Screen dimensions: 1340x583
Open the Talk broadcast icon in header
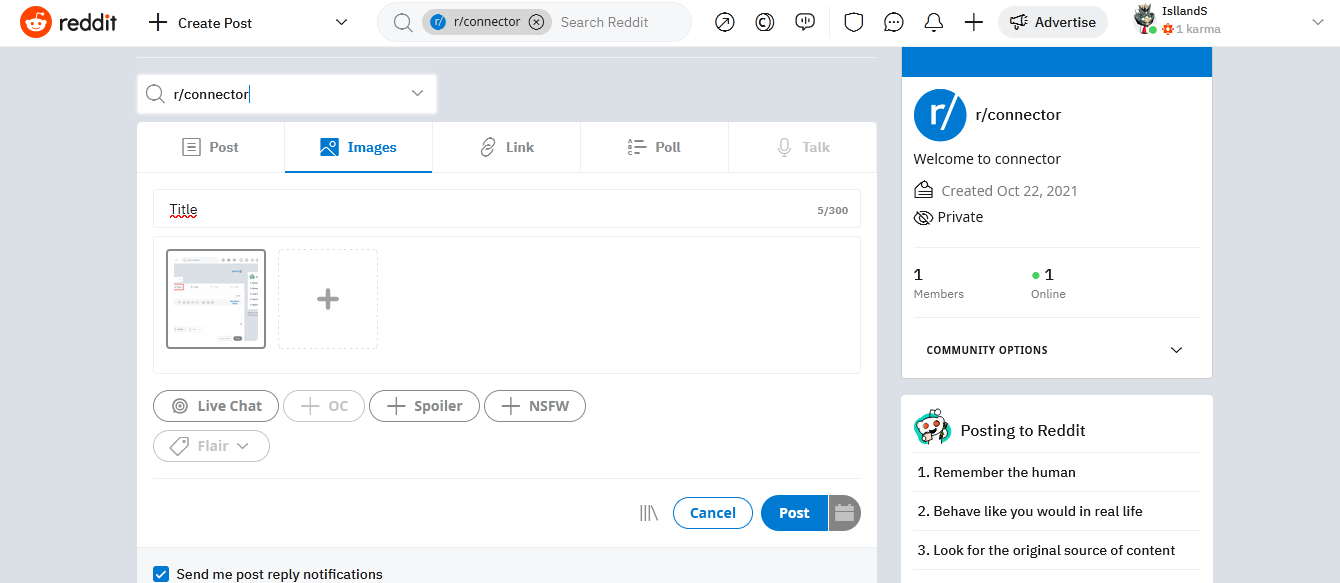tap(805, 22)
